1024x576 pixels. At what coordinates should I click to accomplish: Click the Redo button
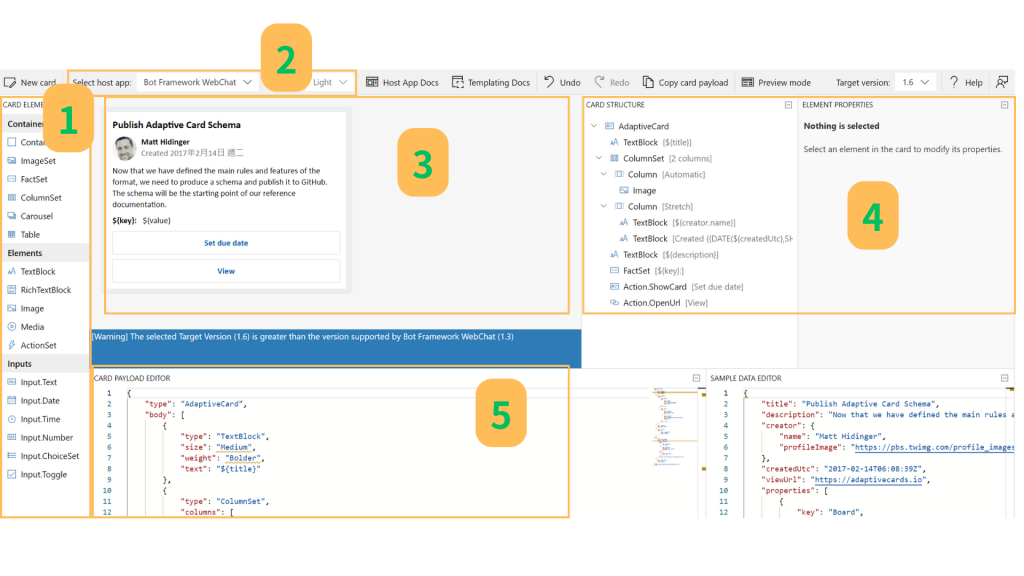coord(612,82)
